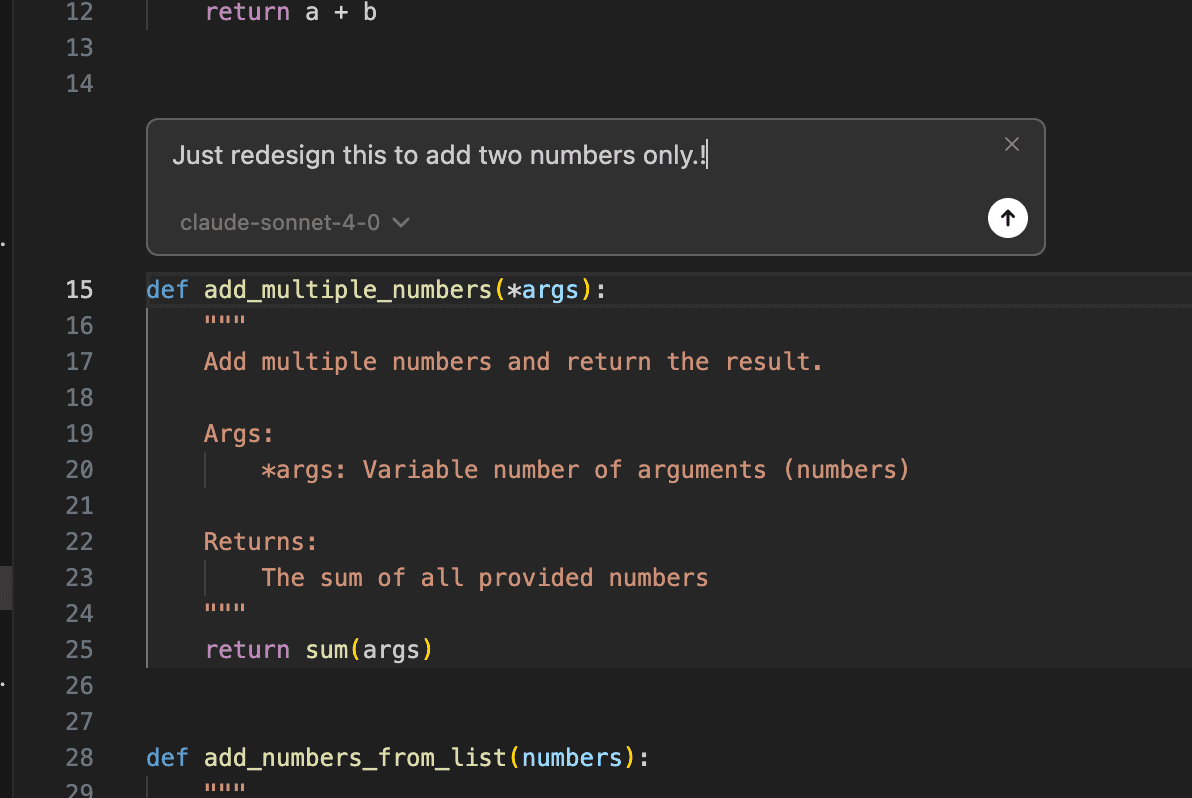This screenshot has height=798, width=1192.
Task: Click the add_multiple_numbers function name
Action: click(x=347, y=290)
